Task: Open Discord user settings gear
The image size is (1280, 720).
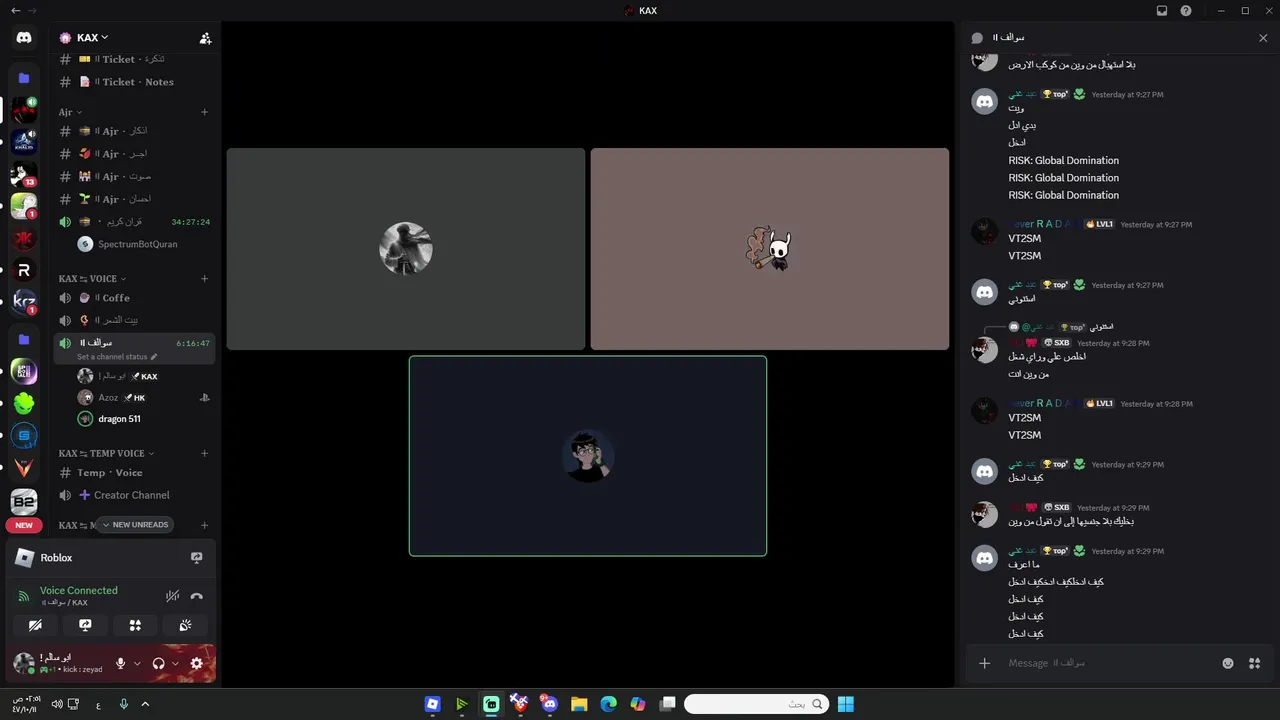Action: coord(196,663)
